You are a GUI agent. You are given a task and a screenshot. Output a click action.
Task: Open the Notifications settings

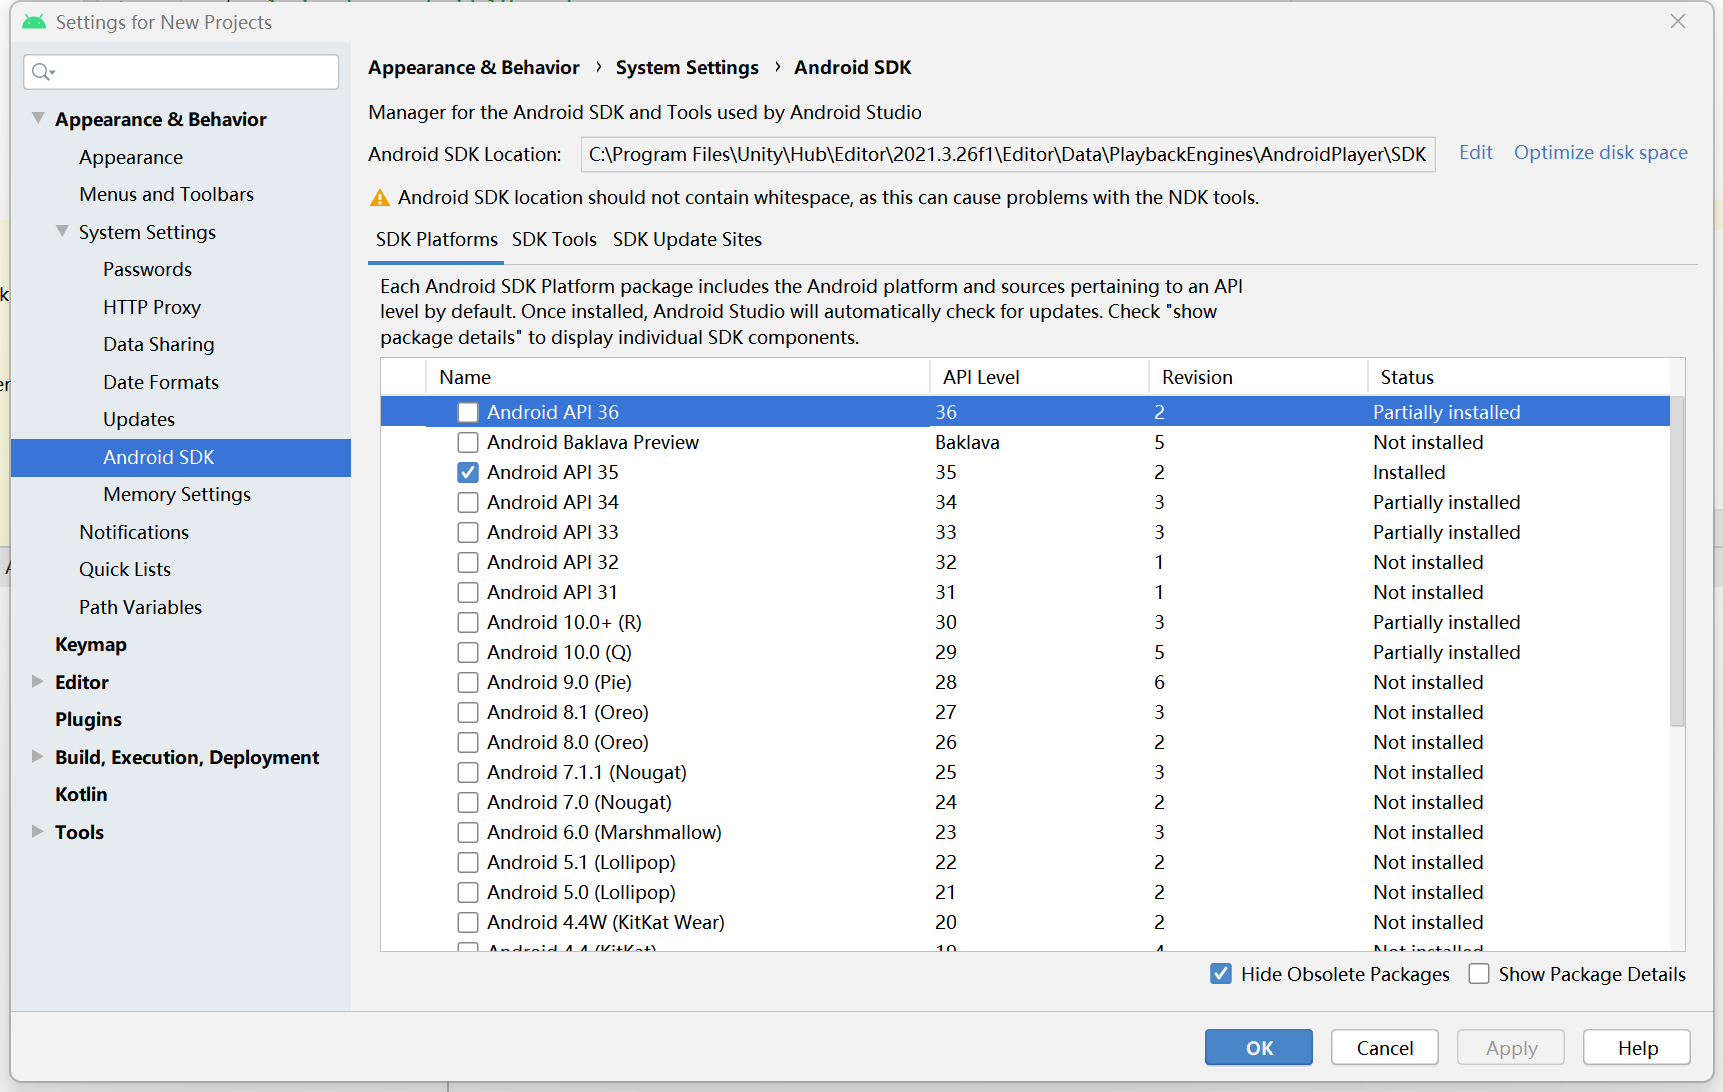[x=134, y=532]
